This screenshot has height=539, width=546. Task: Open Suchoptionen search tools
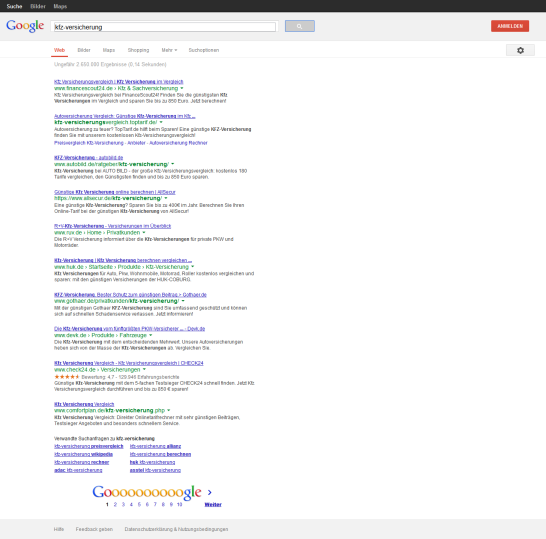[204, 50]
